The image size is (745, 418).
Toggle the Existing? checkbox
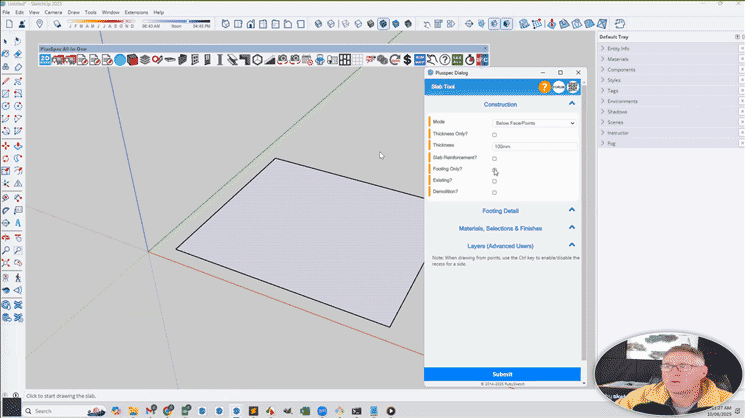pyautogui.click(x=494, y=181)
